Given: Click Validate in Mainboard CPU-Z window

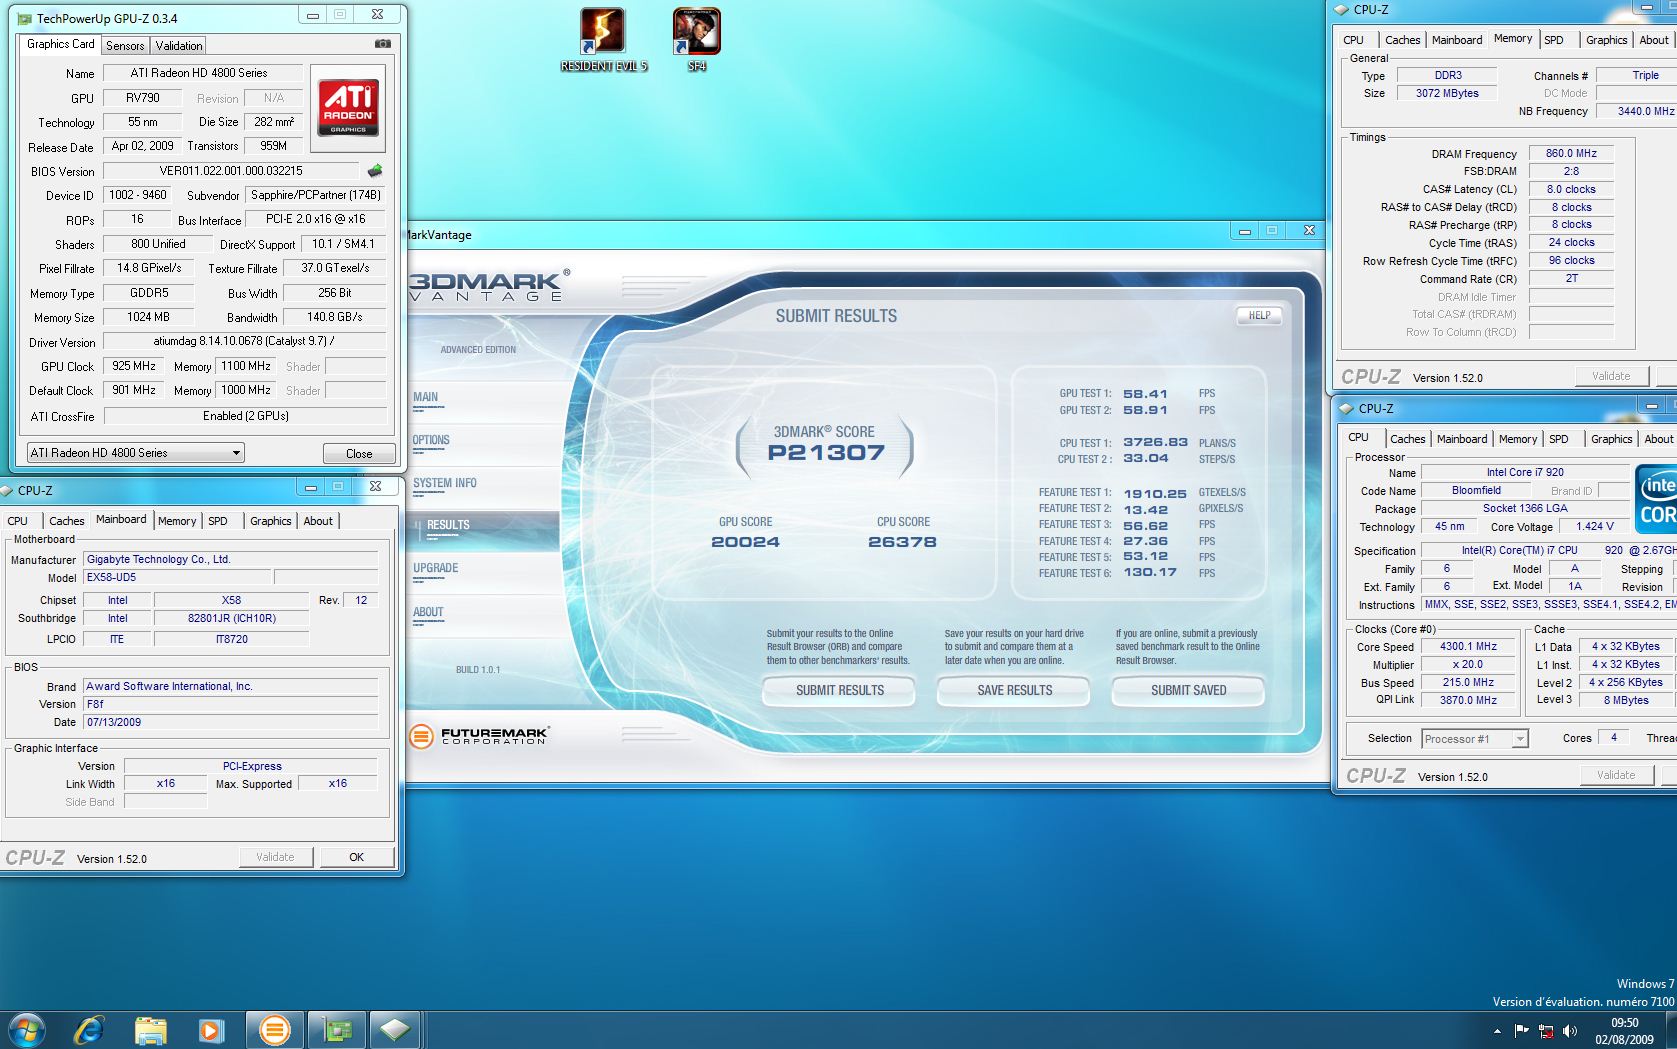Looking at the screenshot, I should tap(275, 857).
